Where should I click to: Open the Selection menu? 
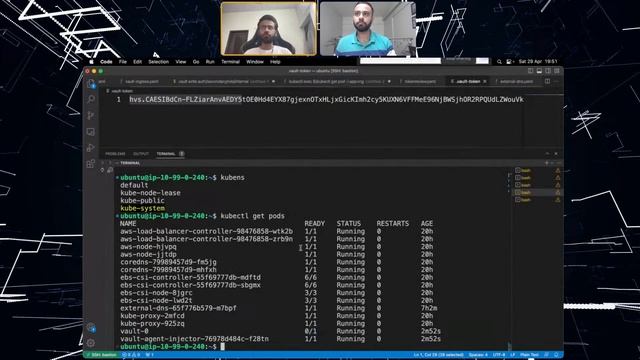158,62
